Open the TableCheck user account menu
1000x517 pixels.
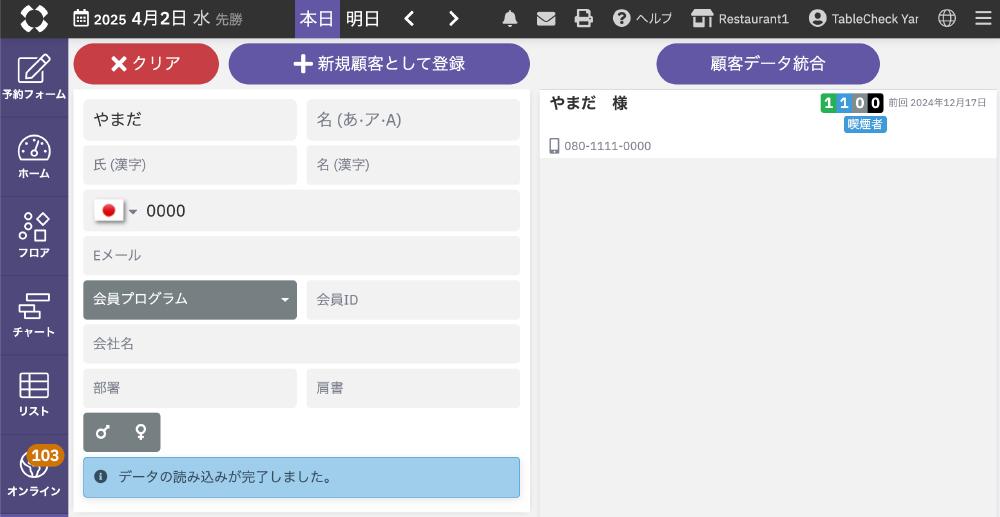pyautogui.click(x=864, y=18)
